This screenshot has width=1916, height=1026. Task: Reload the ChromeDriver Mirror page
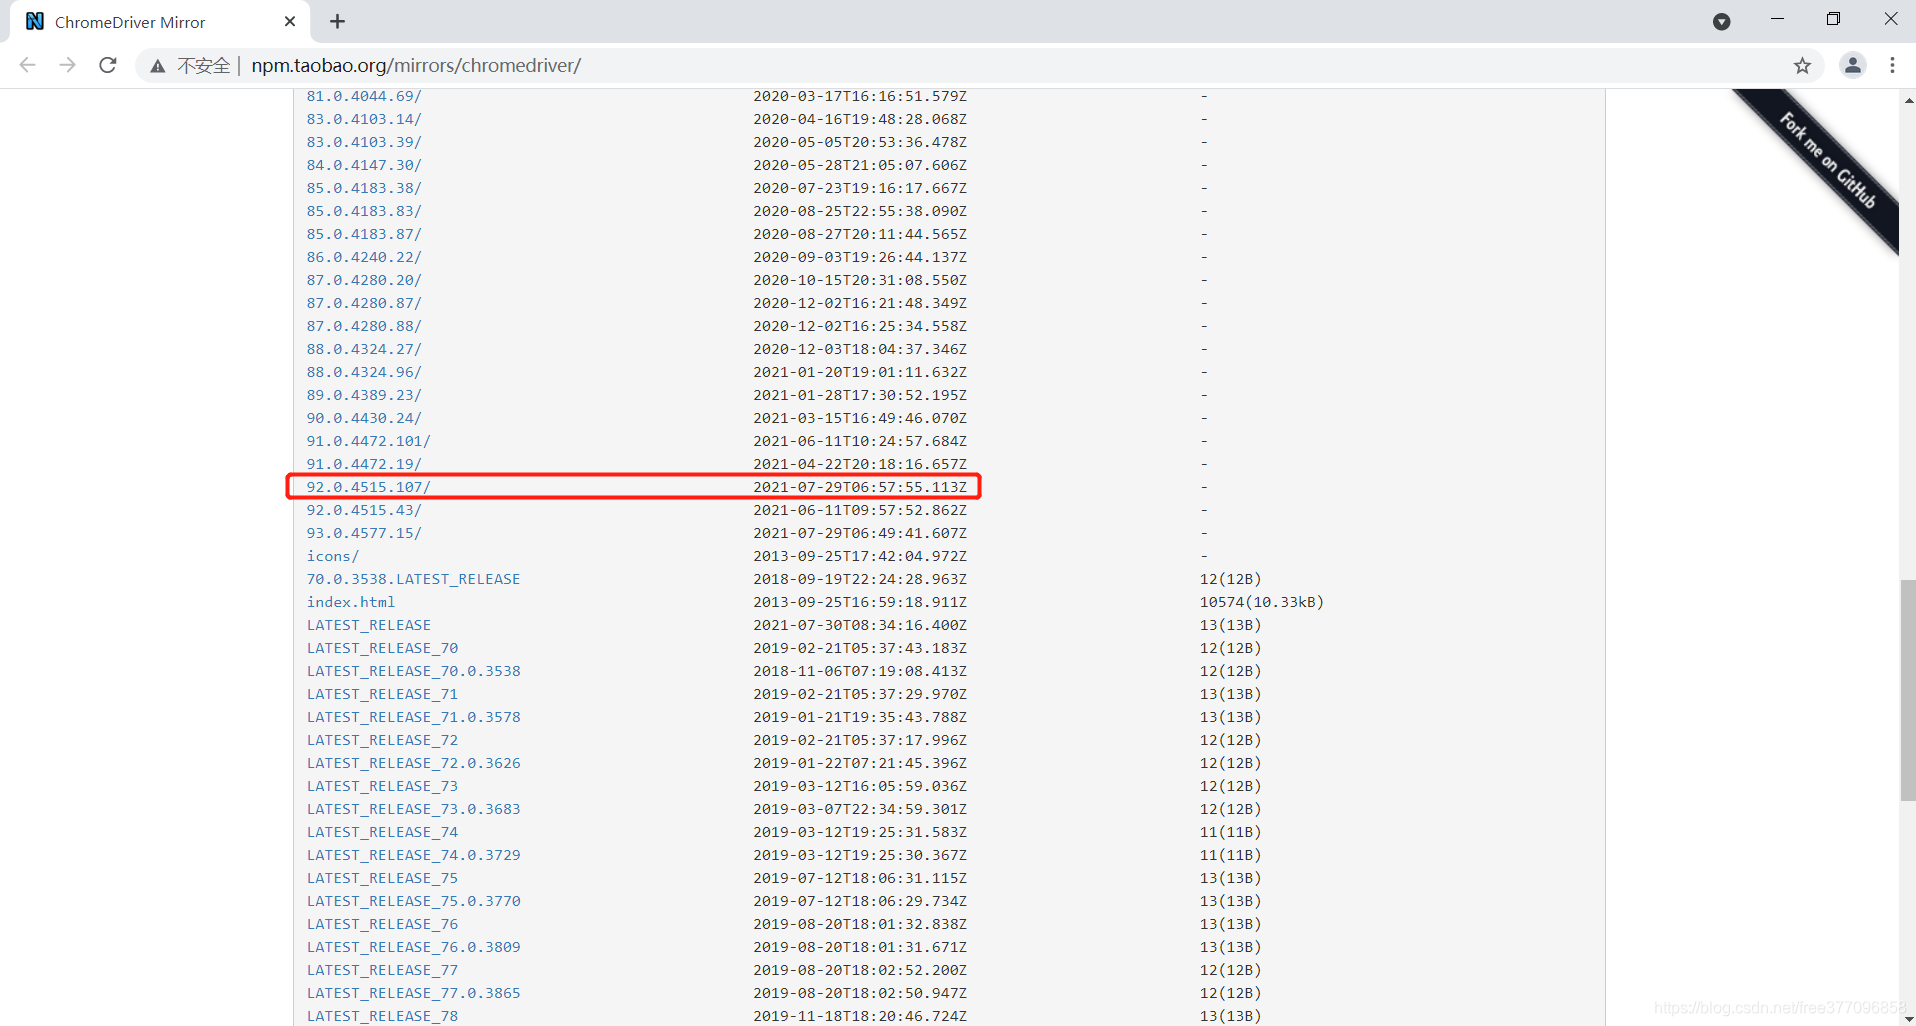108,65
